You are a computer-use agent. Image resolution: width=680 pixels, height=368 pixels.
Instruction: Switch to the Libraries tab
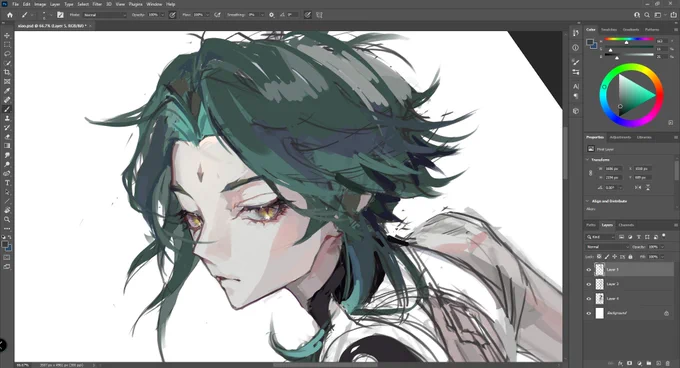[x=644, y=137]
